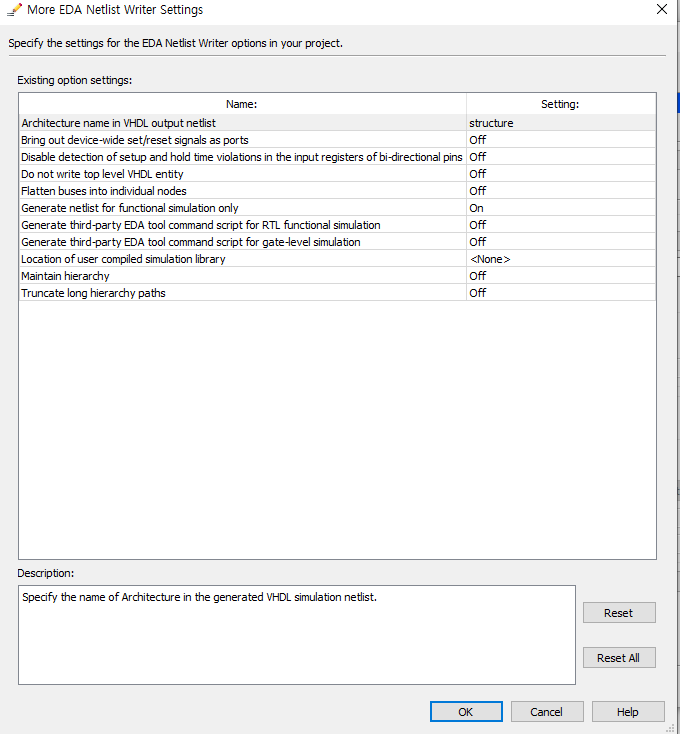Image resolution: width=680 pixels, height=734 pixels.
Task: Change the On value for functional simulation
Action: (477, 208)
